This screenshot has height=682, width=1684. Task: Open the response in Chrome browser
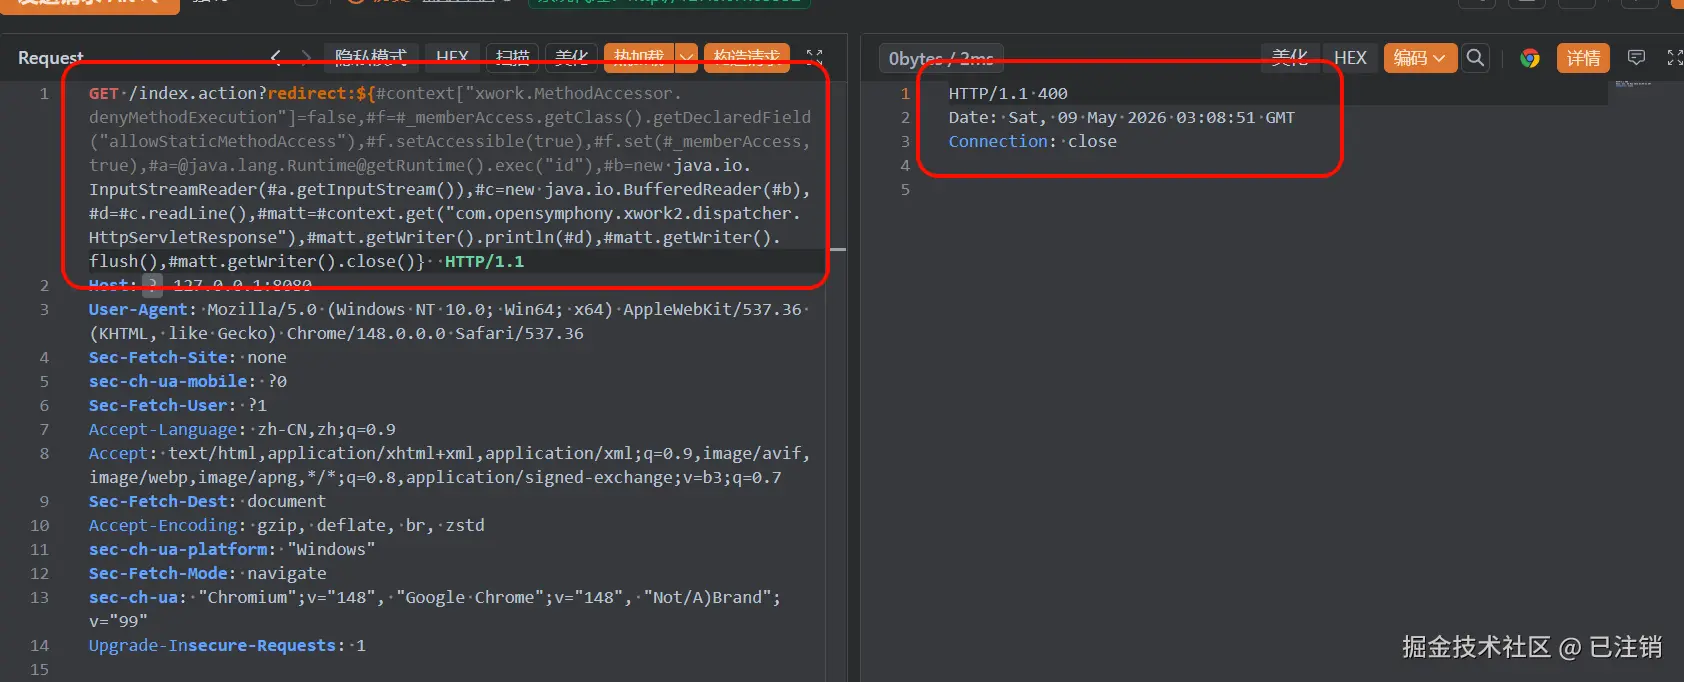pyautogui.click(x=1530, y=58)
